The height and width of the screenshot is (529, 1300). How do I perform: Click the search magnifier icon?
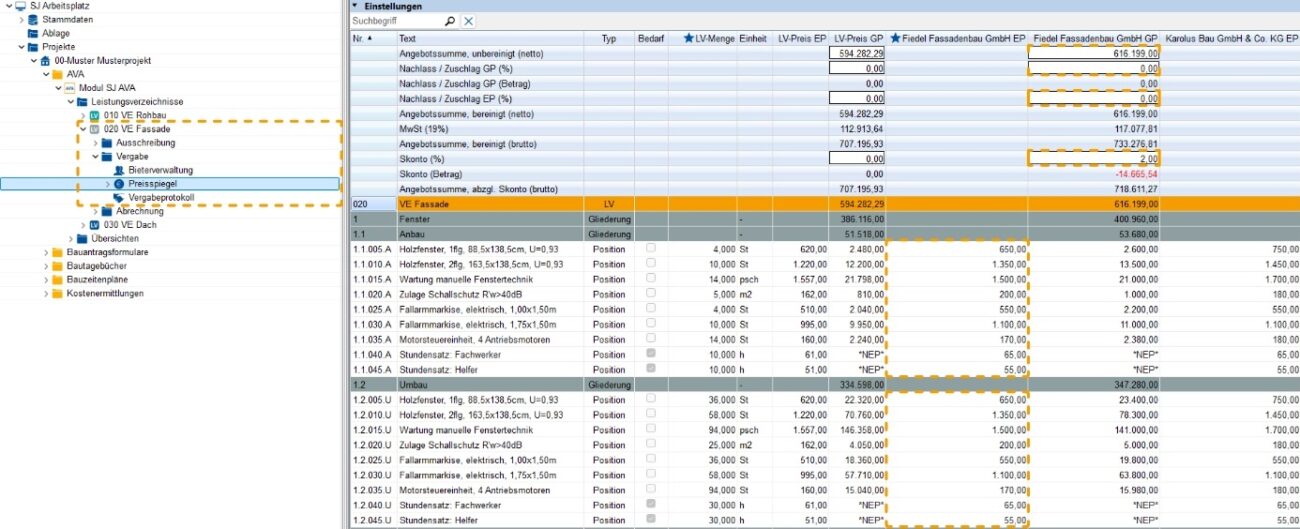(450, 21)
